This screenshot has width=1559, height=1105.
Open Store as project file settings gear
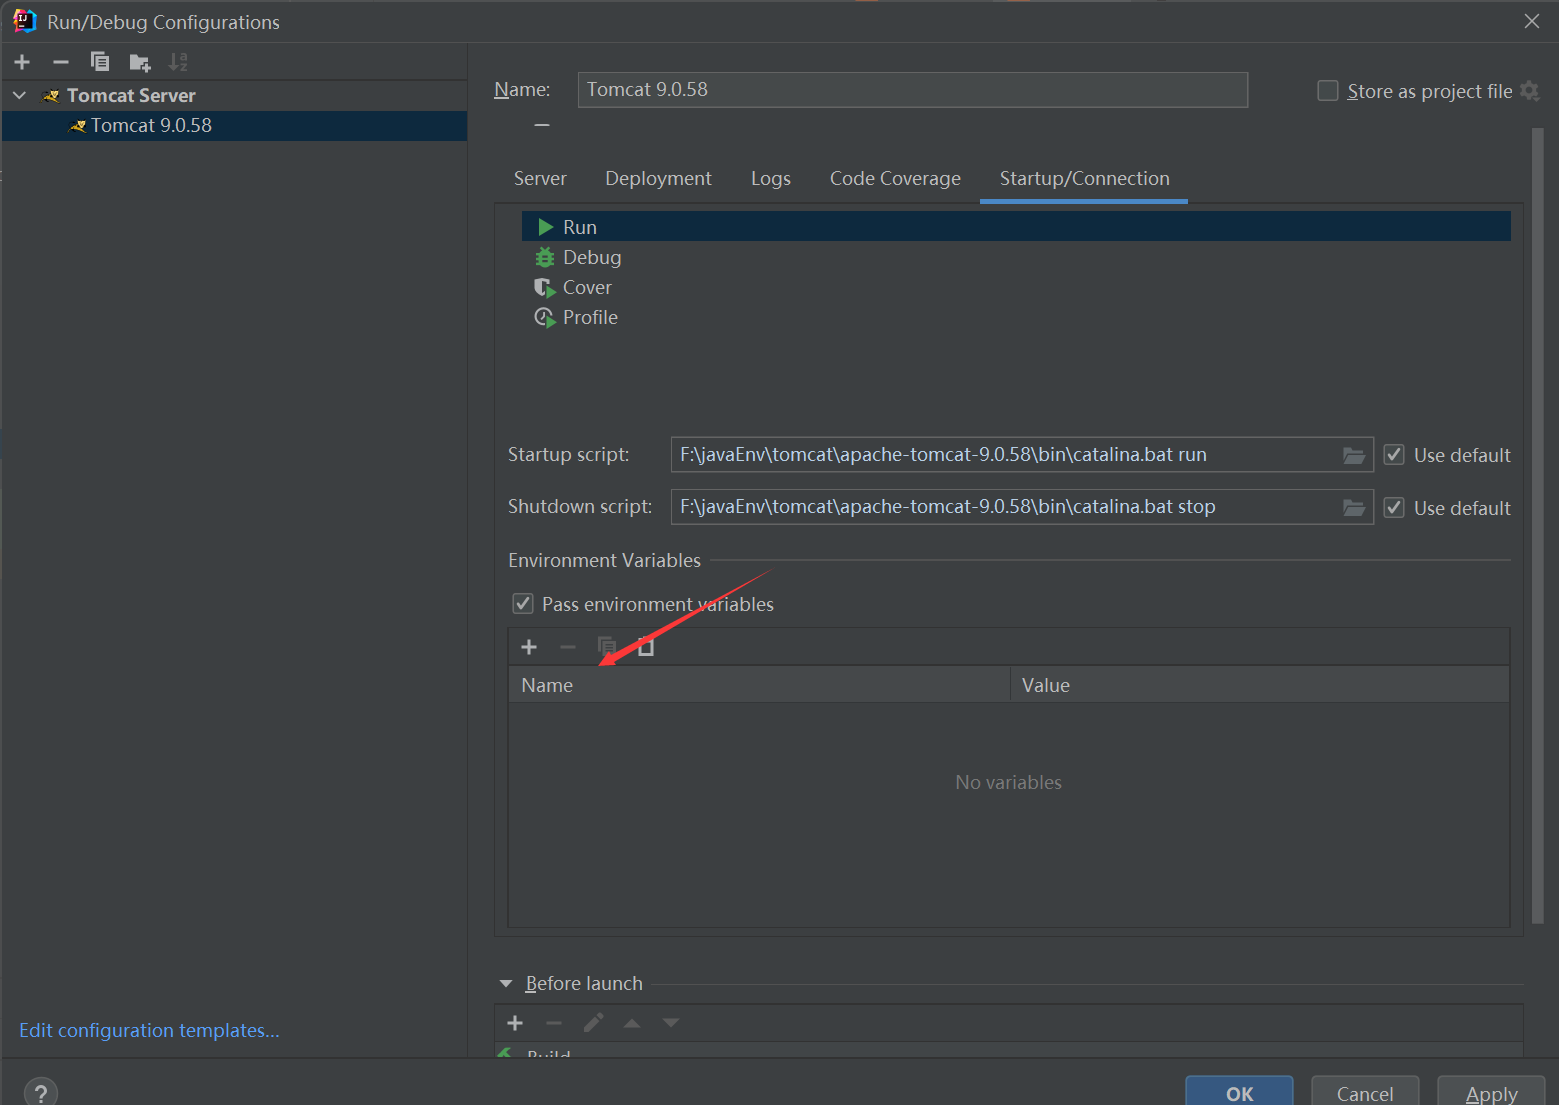1530,91
